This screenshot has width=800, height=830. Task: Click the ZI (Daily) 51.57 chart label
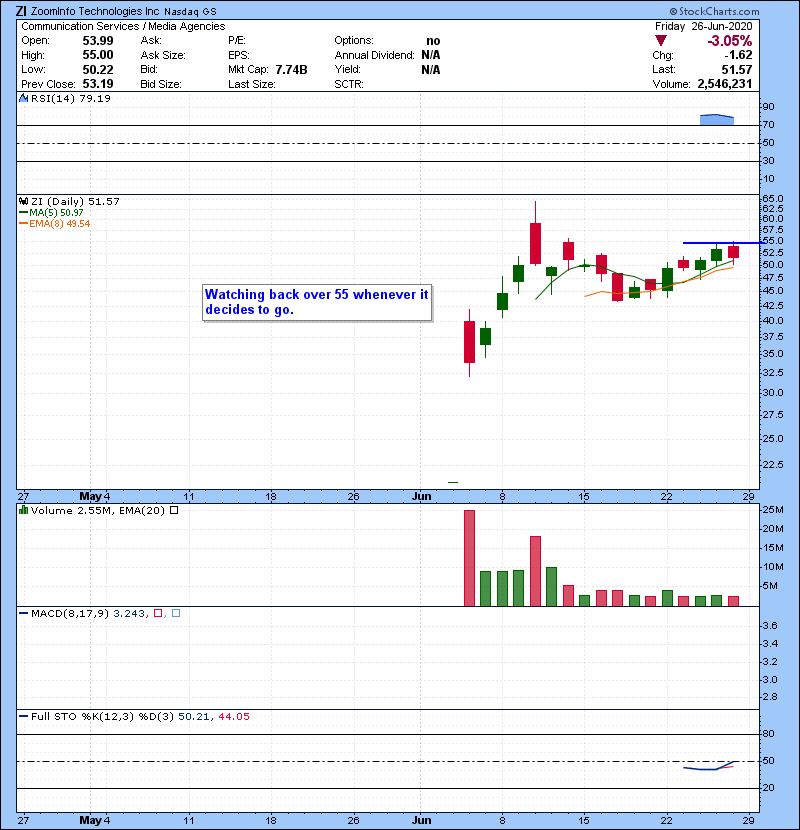75,201
